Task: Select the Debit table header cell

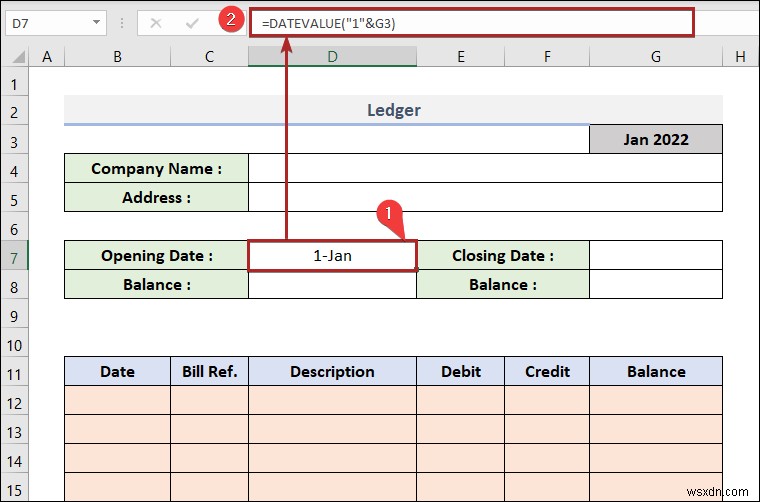Action: (460, 372)
